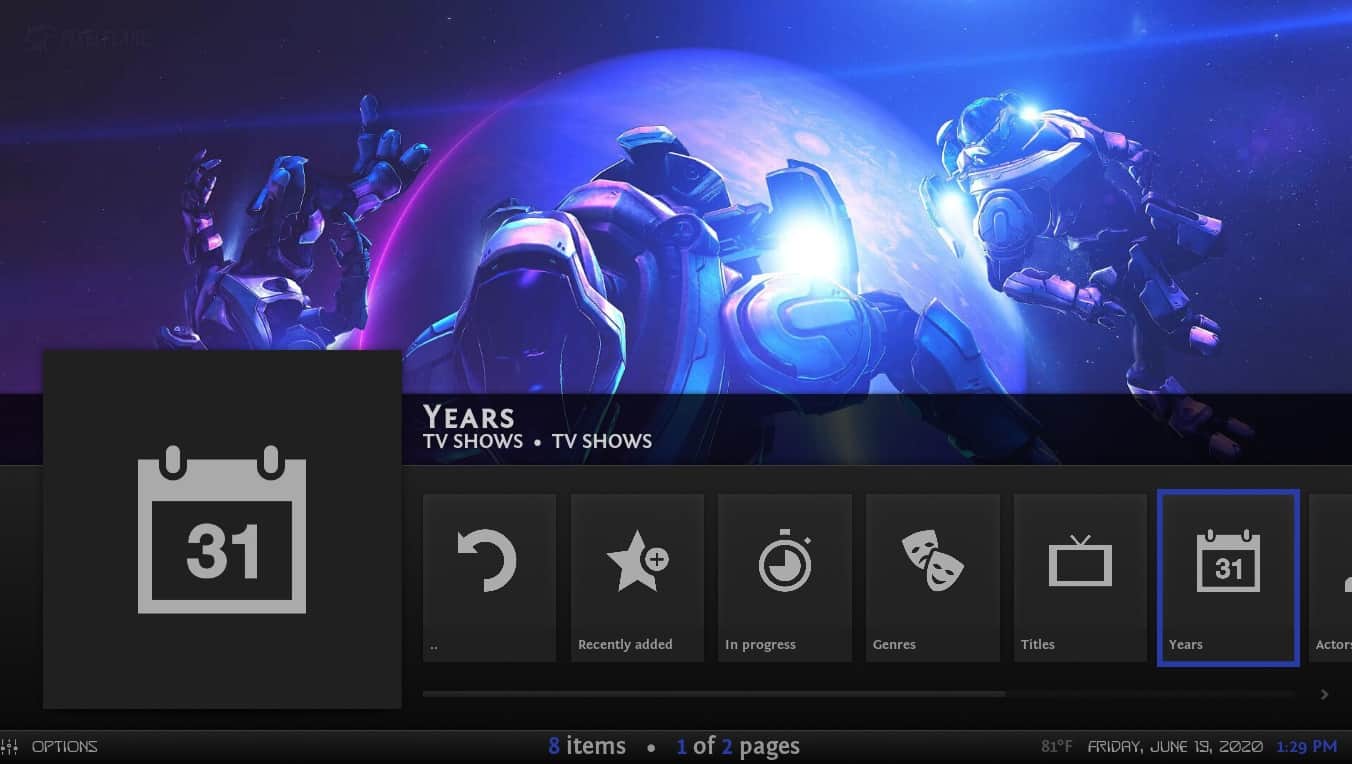Select the Years calendar tile
The image size is (1352, 764).
tap(1228, 577)
